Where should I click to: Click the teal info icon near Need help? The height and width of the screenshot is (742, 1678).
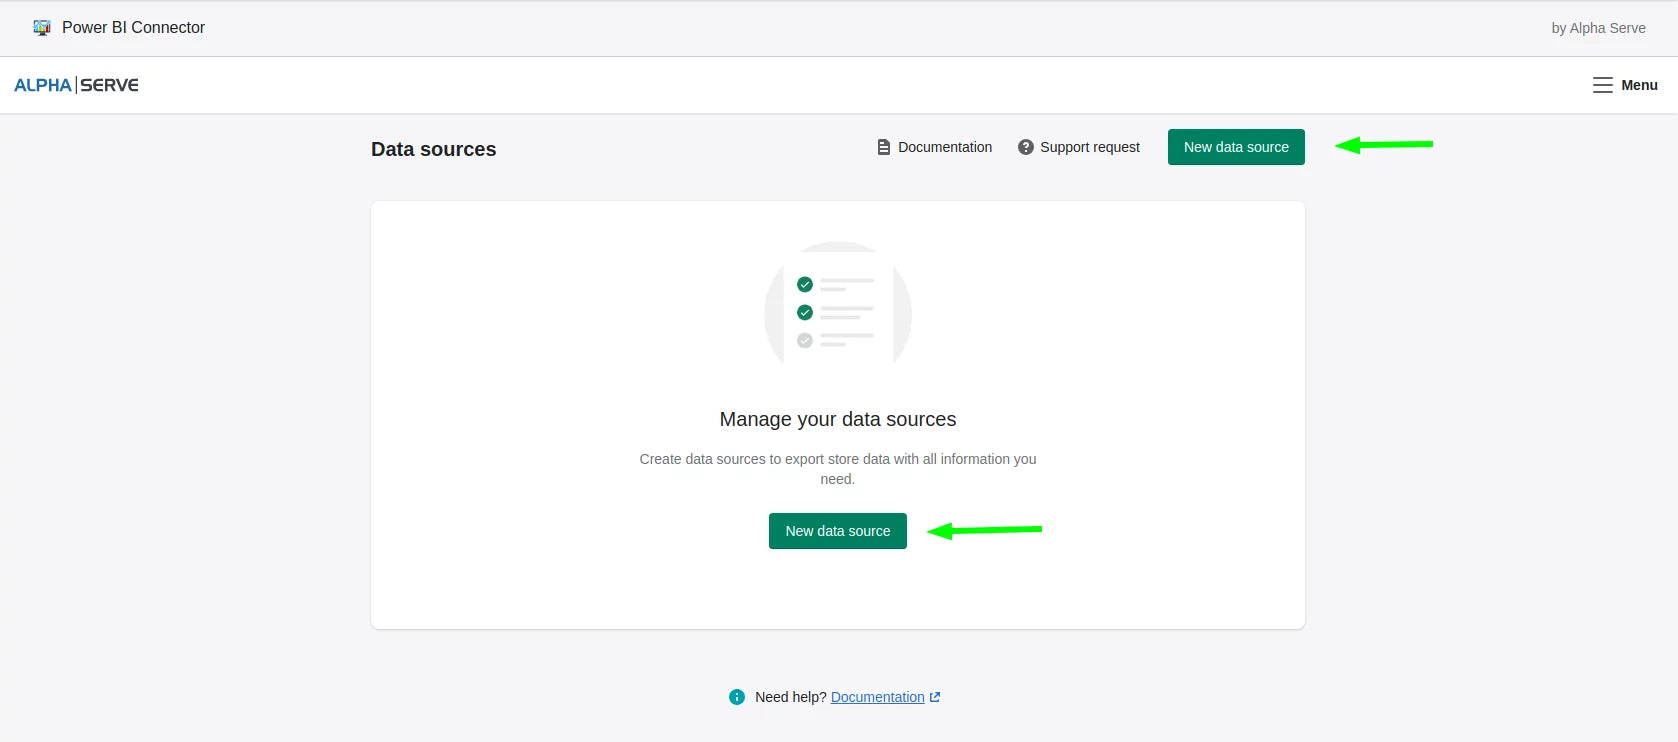point(737,697)
